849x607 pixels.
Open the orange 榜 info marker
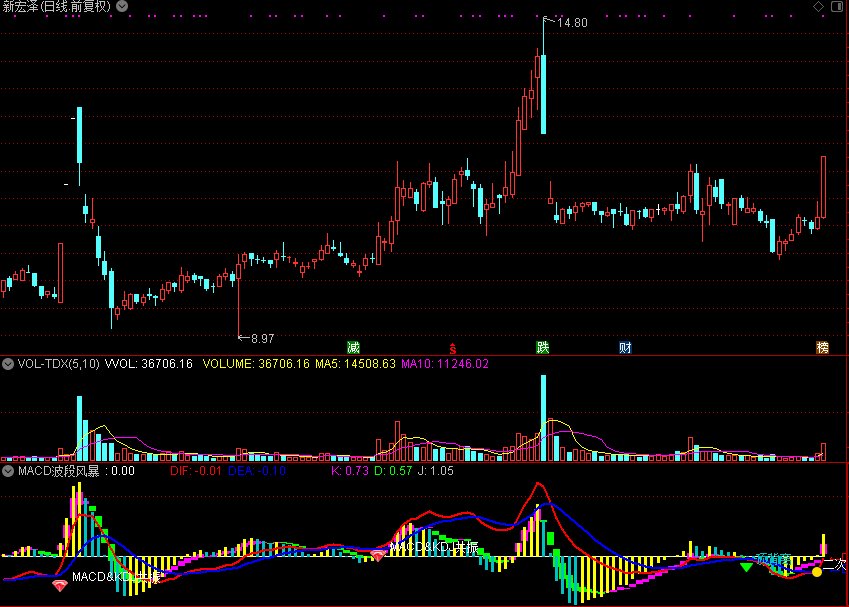click(822, 347)
